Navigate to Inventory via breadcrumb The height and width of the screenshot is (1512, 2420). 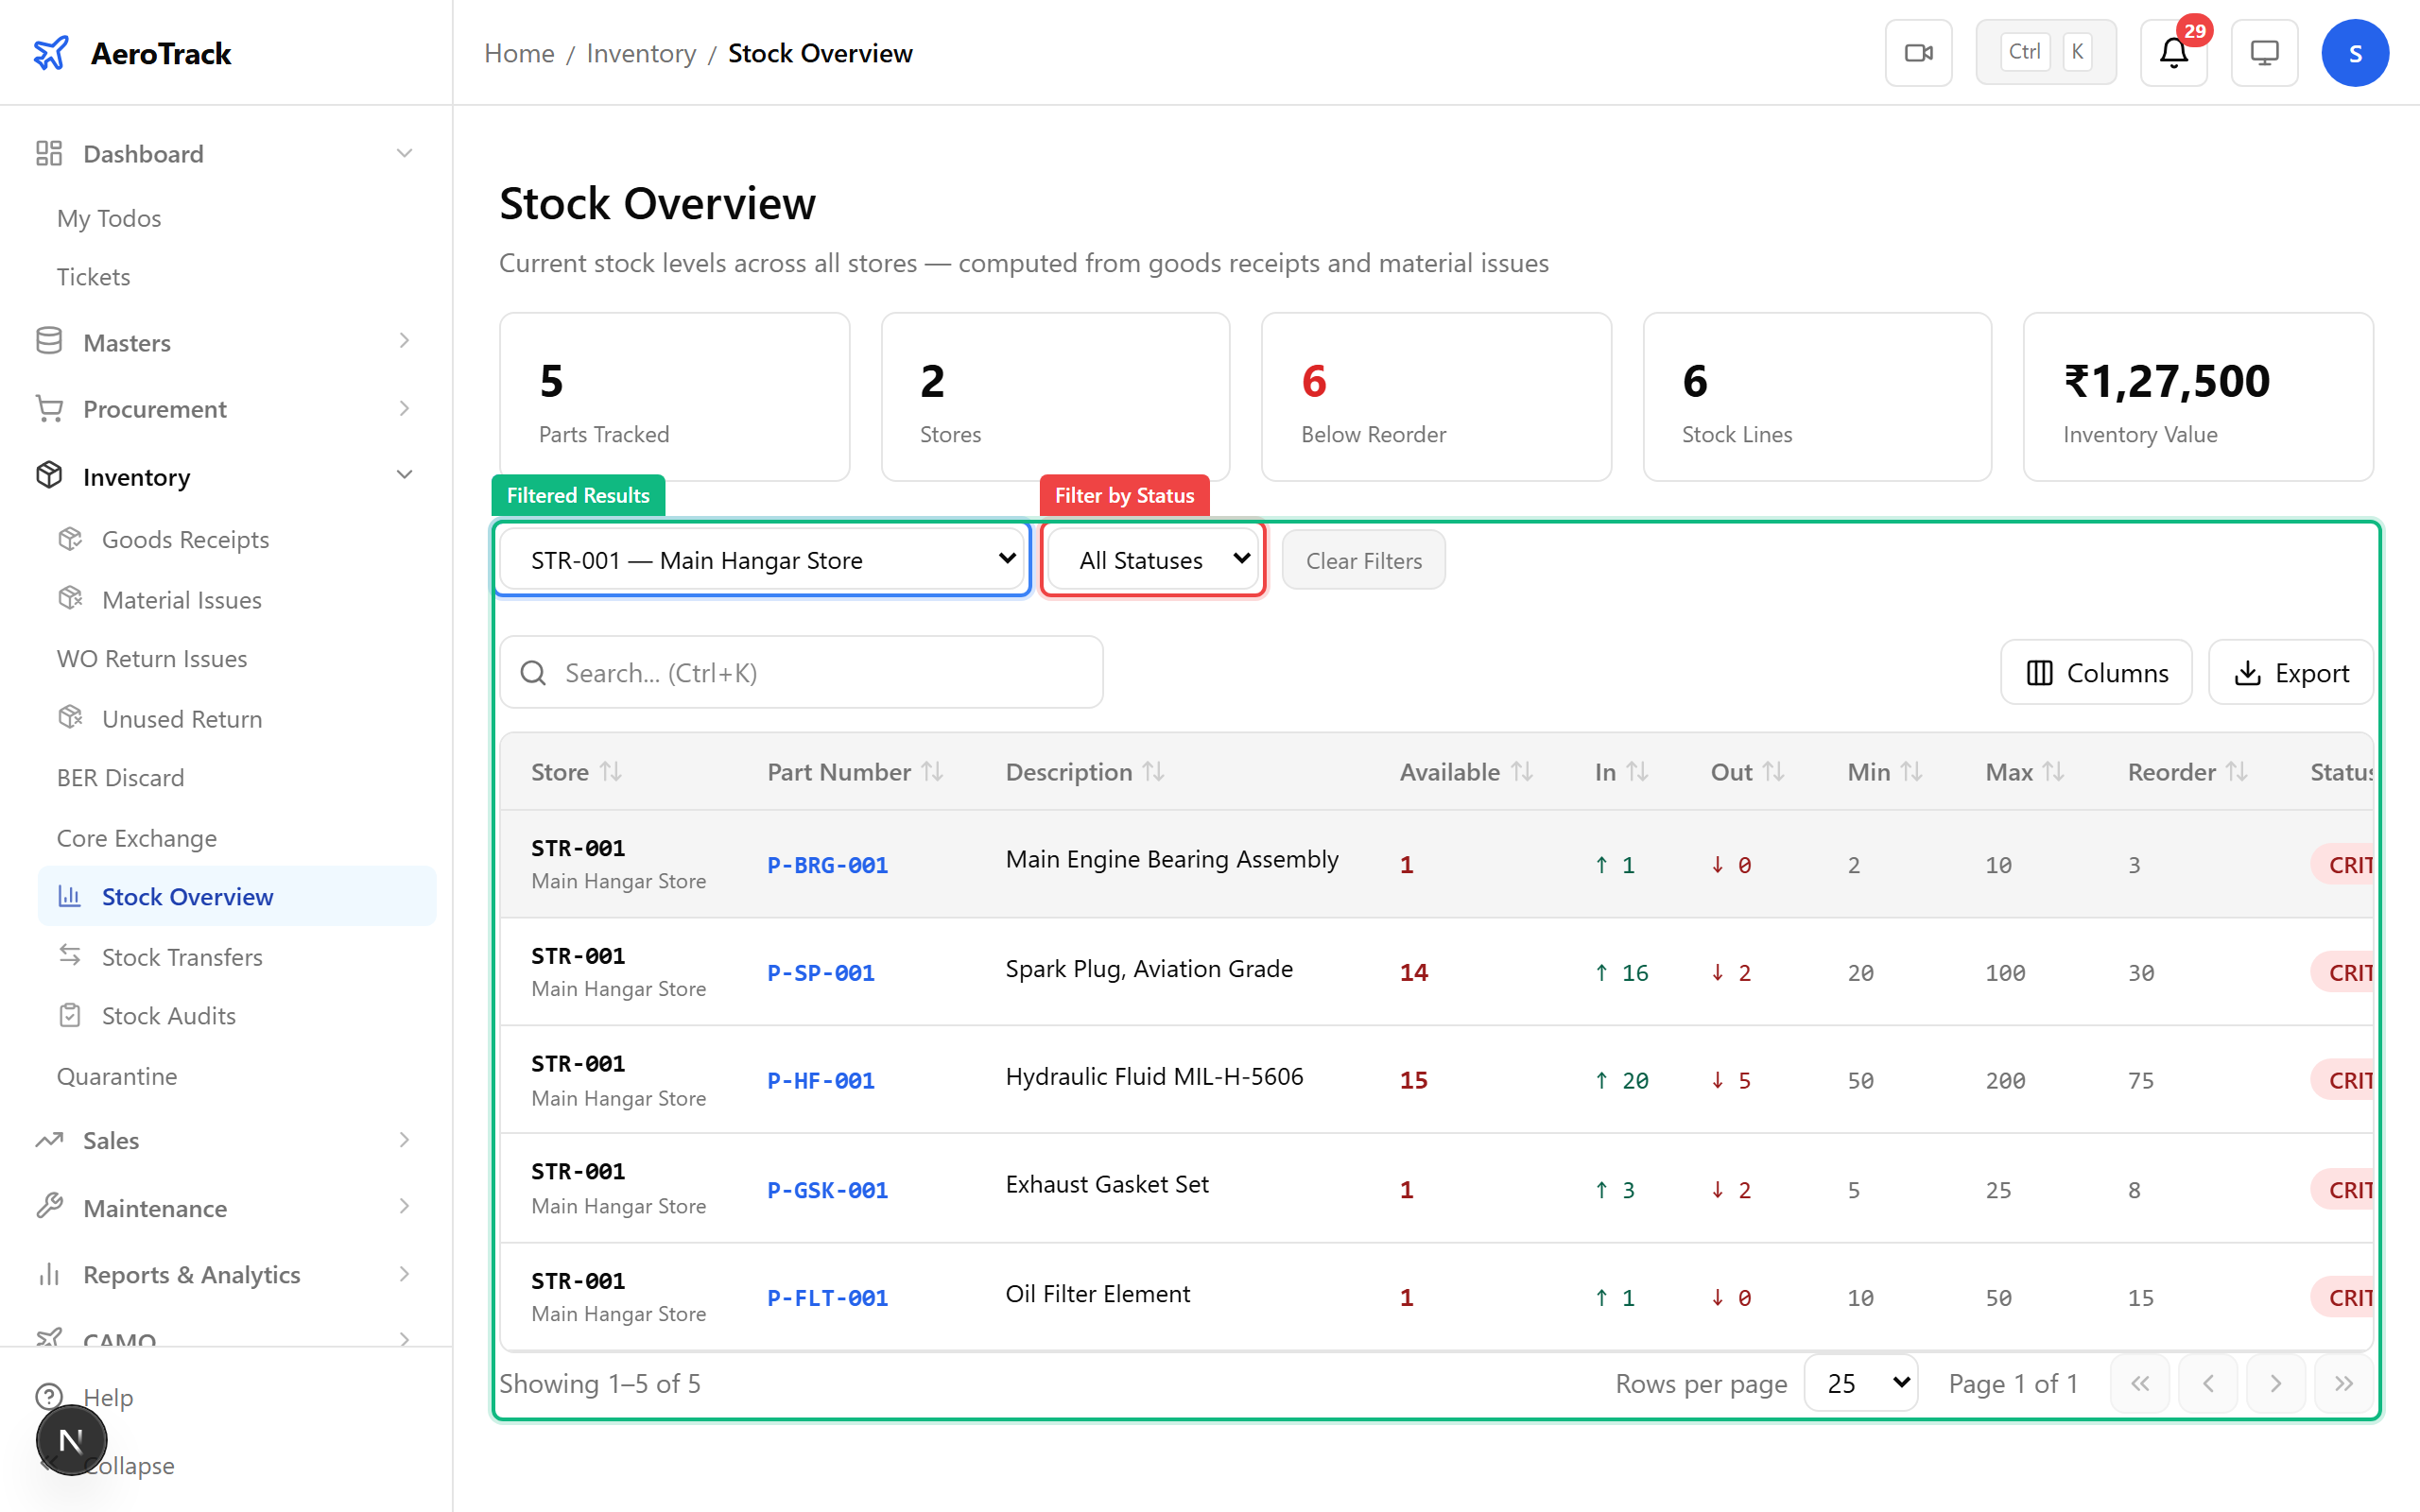(x=641, y=53)
